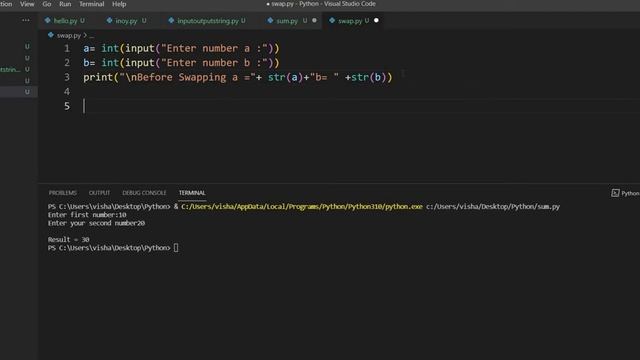Open the Go menu
The width and height of the screenshot is (640, 360).
47,4
